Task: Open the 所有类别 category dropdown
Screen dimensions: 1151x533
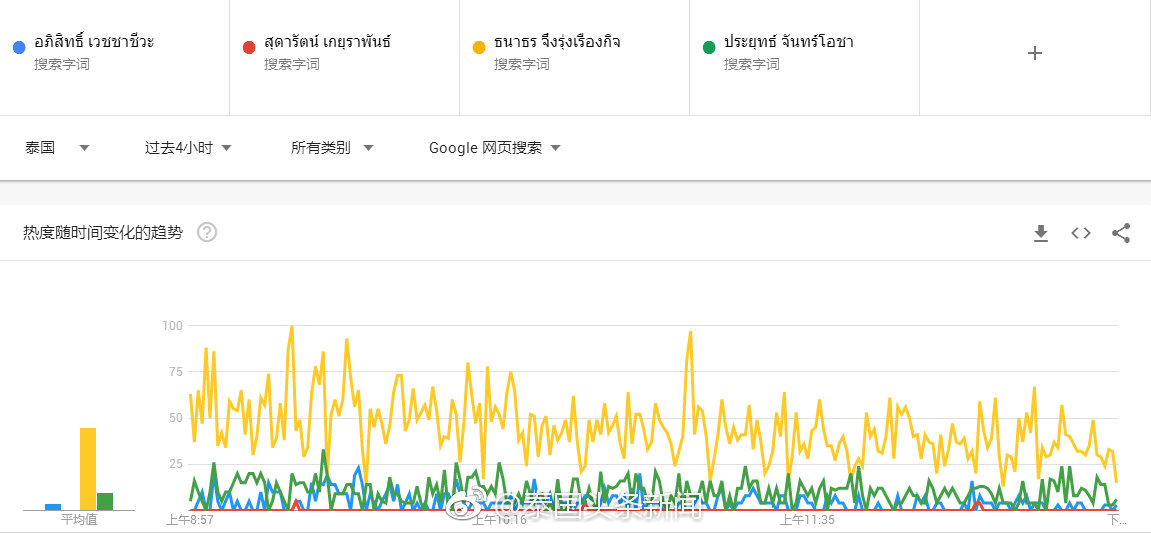Action: [x=331, y=148]
